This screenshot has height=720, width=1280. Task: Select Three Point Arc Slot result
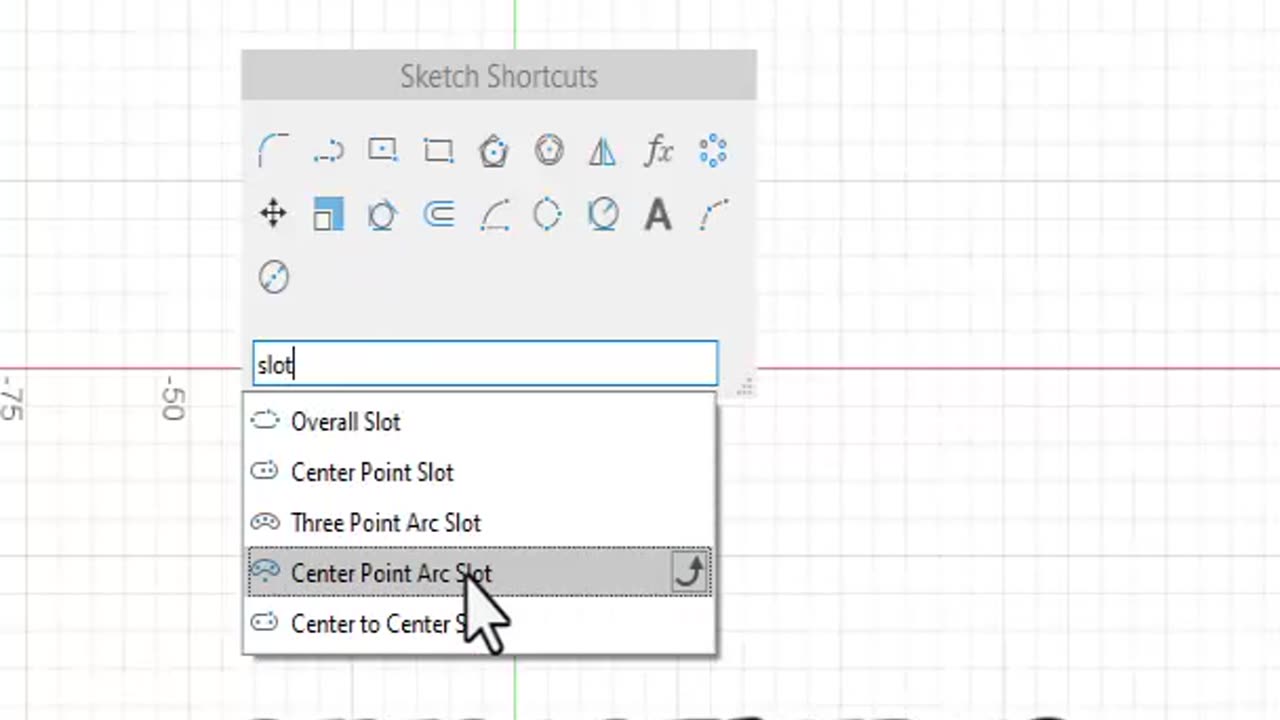pos(481,522)
